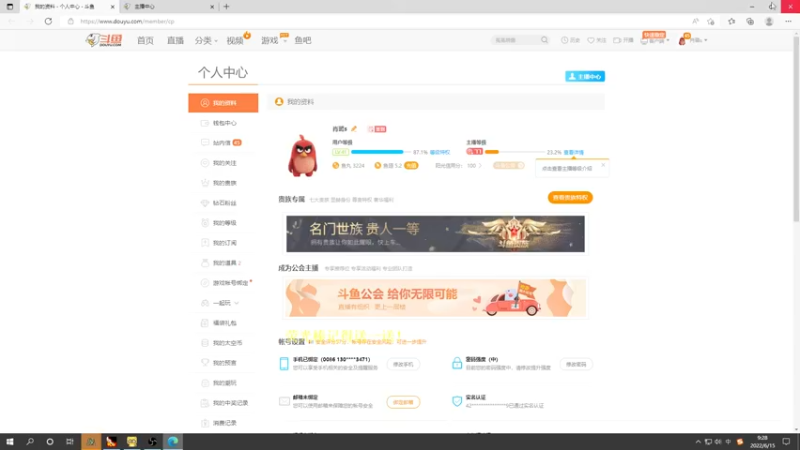800x450 pixels.
Task: Open 我的关注 in the sidebar
Action: click(x=223, y=163)
